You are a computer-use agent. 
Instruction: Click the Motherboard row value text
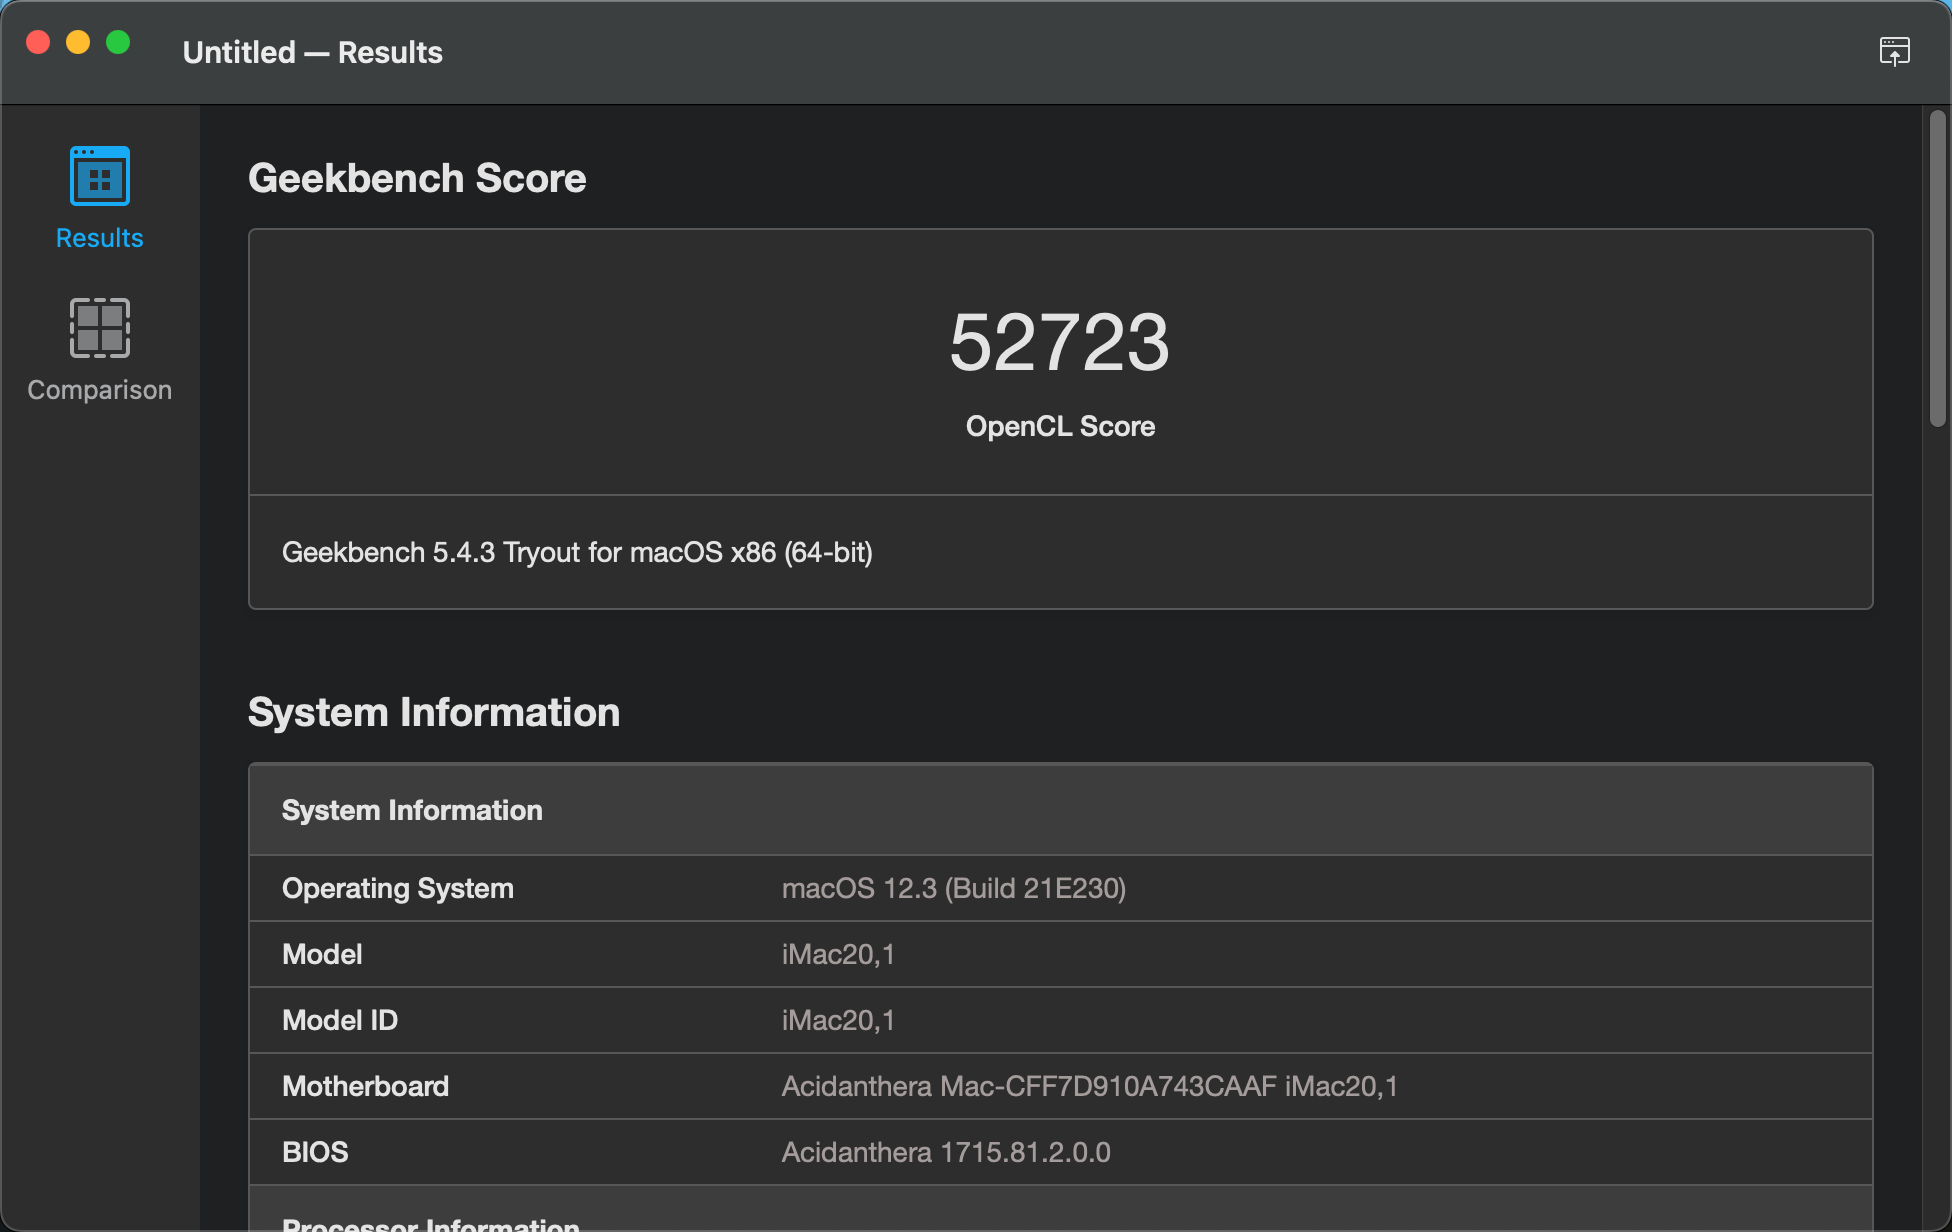[x=1089, y=1086]
